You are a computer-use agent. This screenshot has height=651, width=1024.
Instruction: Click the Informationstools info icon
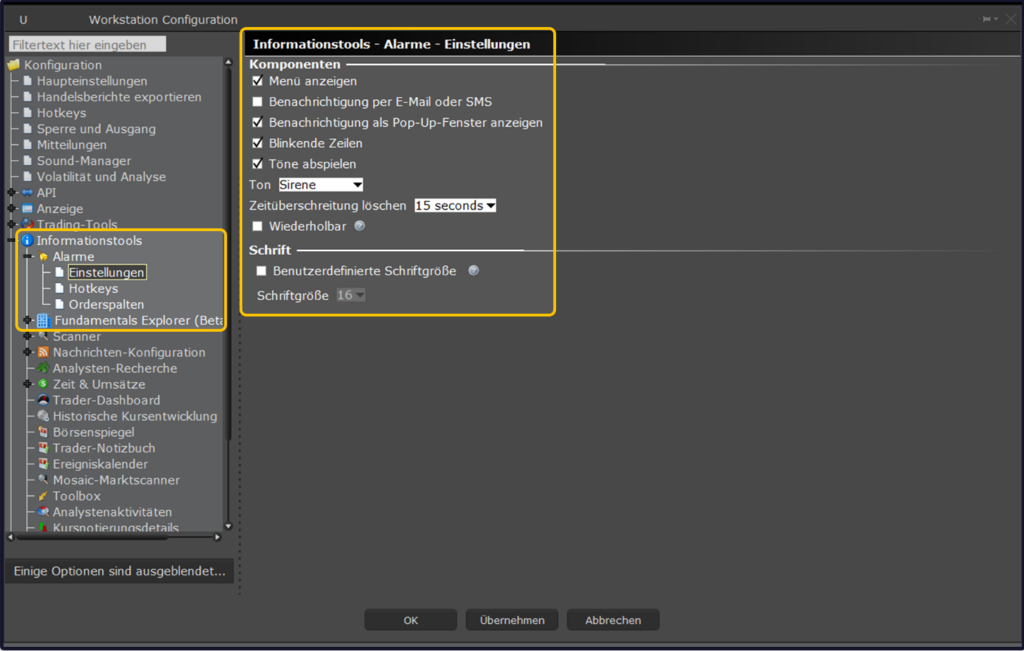point(27,240)
